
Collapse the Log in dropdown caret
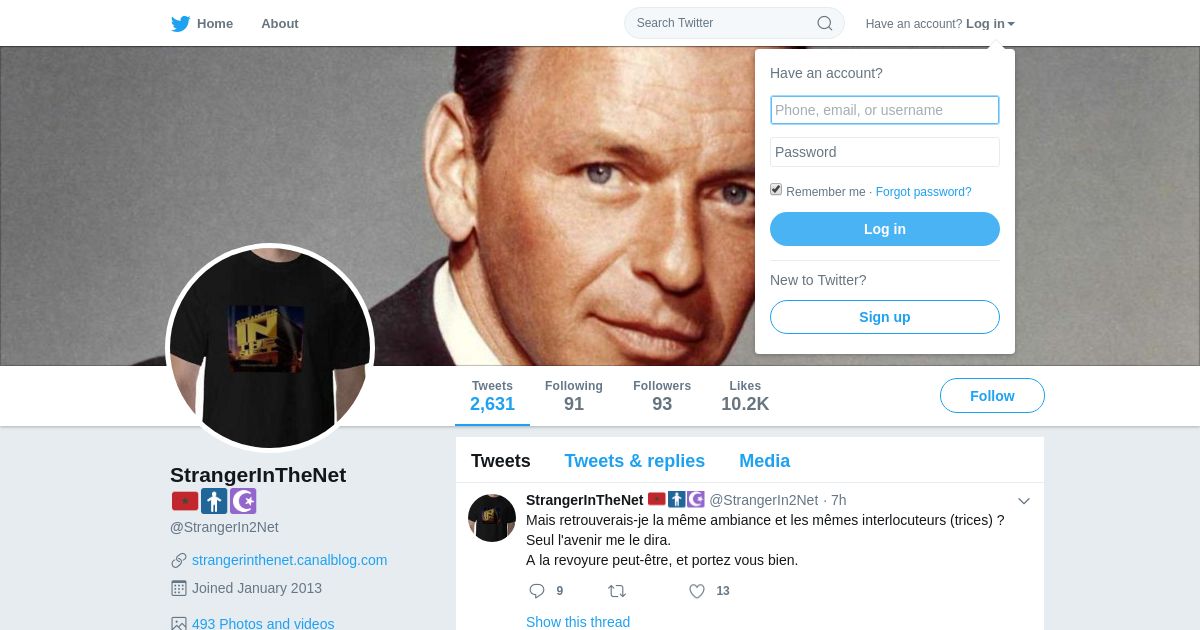coord(1011,24)
